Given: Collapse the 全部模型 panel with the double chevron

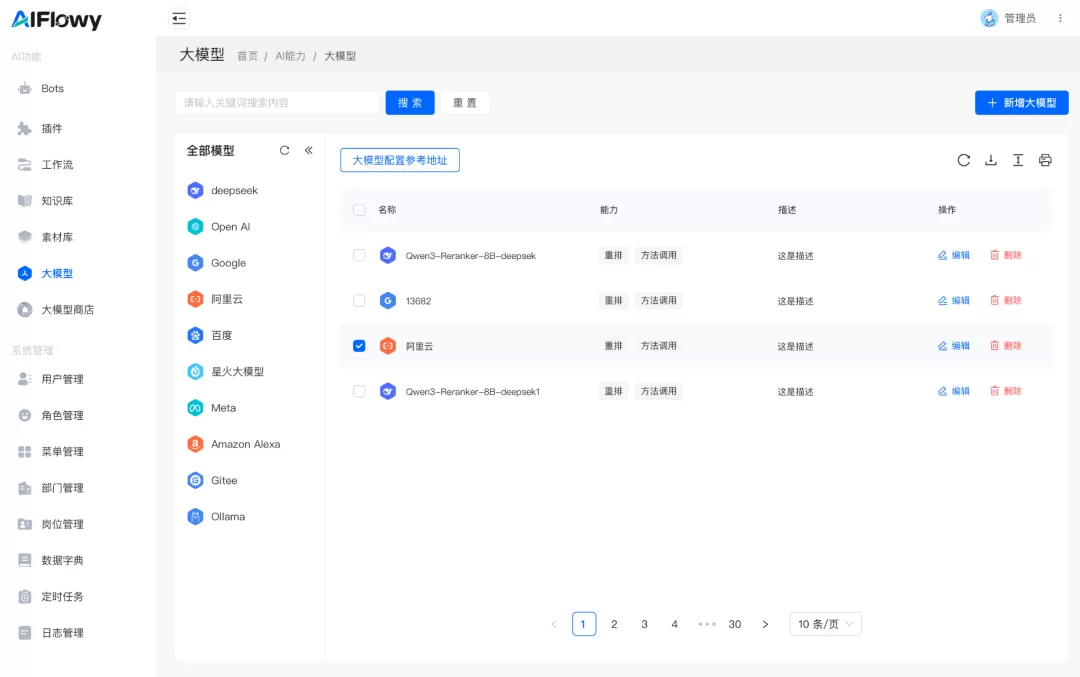Looking at the screenshot, I should point(309,150).
